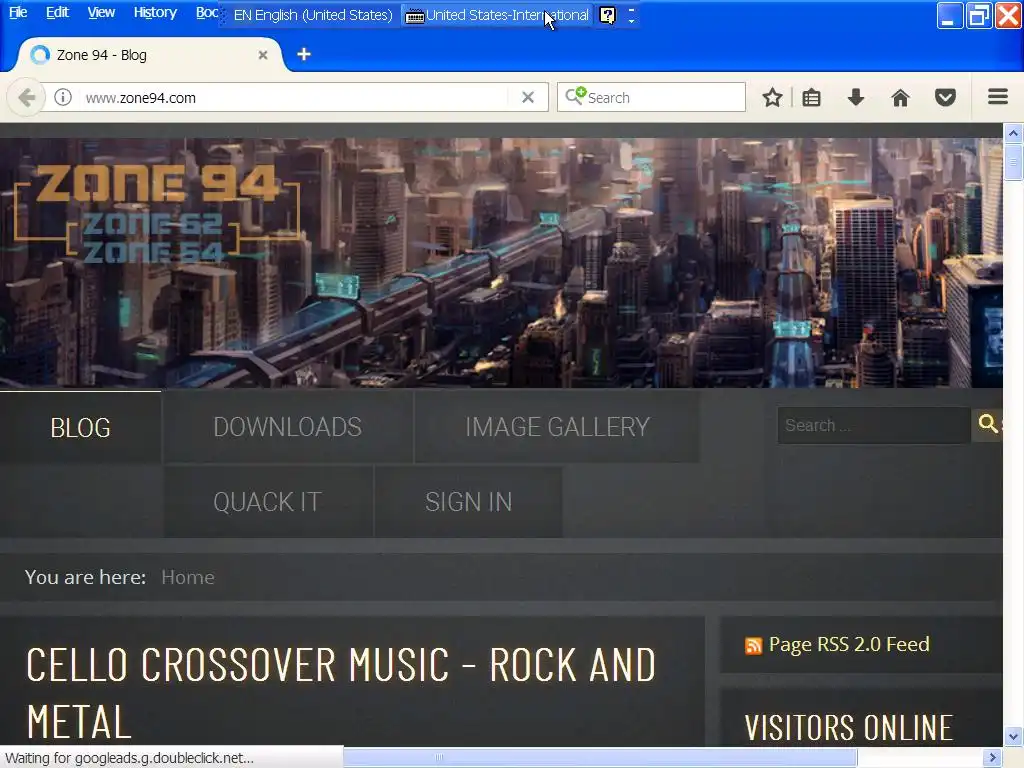
Task: Click the RSS feed orange icon
Action: tap(753, 646)
